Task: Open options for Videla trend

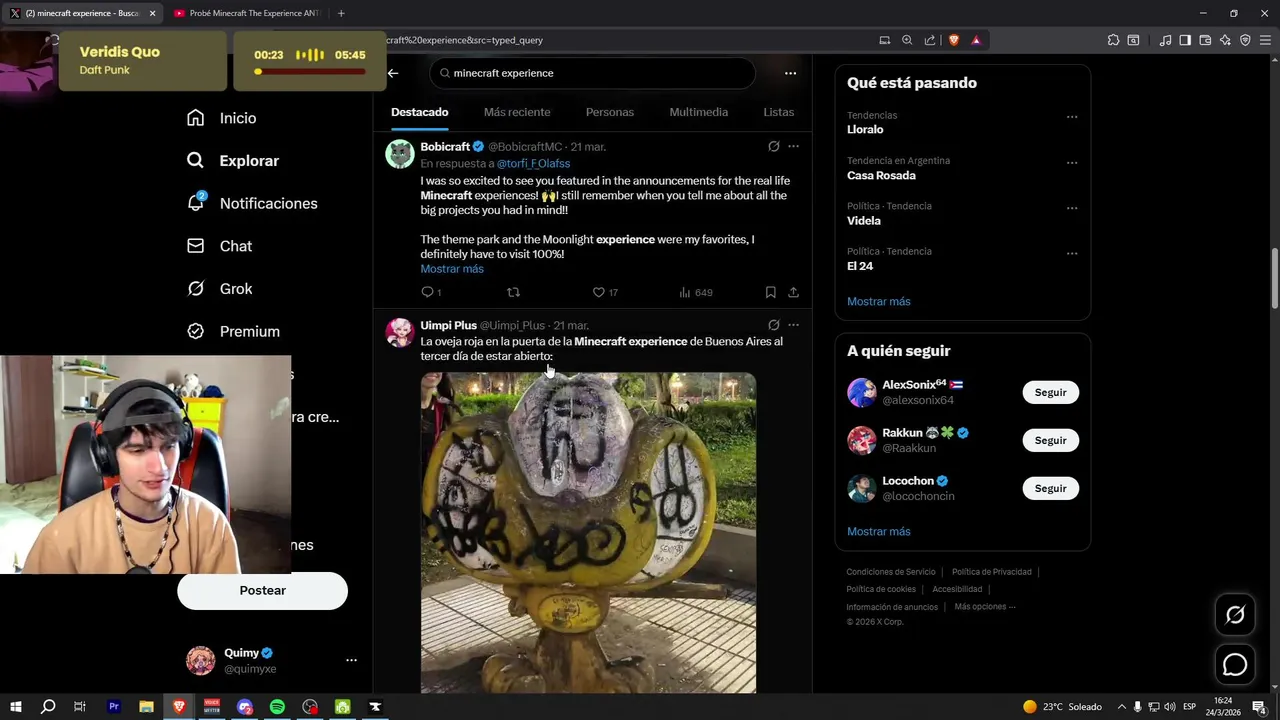Action: click(x=1072, y=208)
